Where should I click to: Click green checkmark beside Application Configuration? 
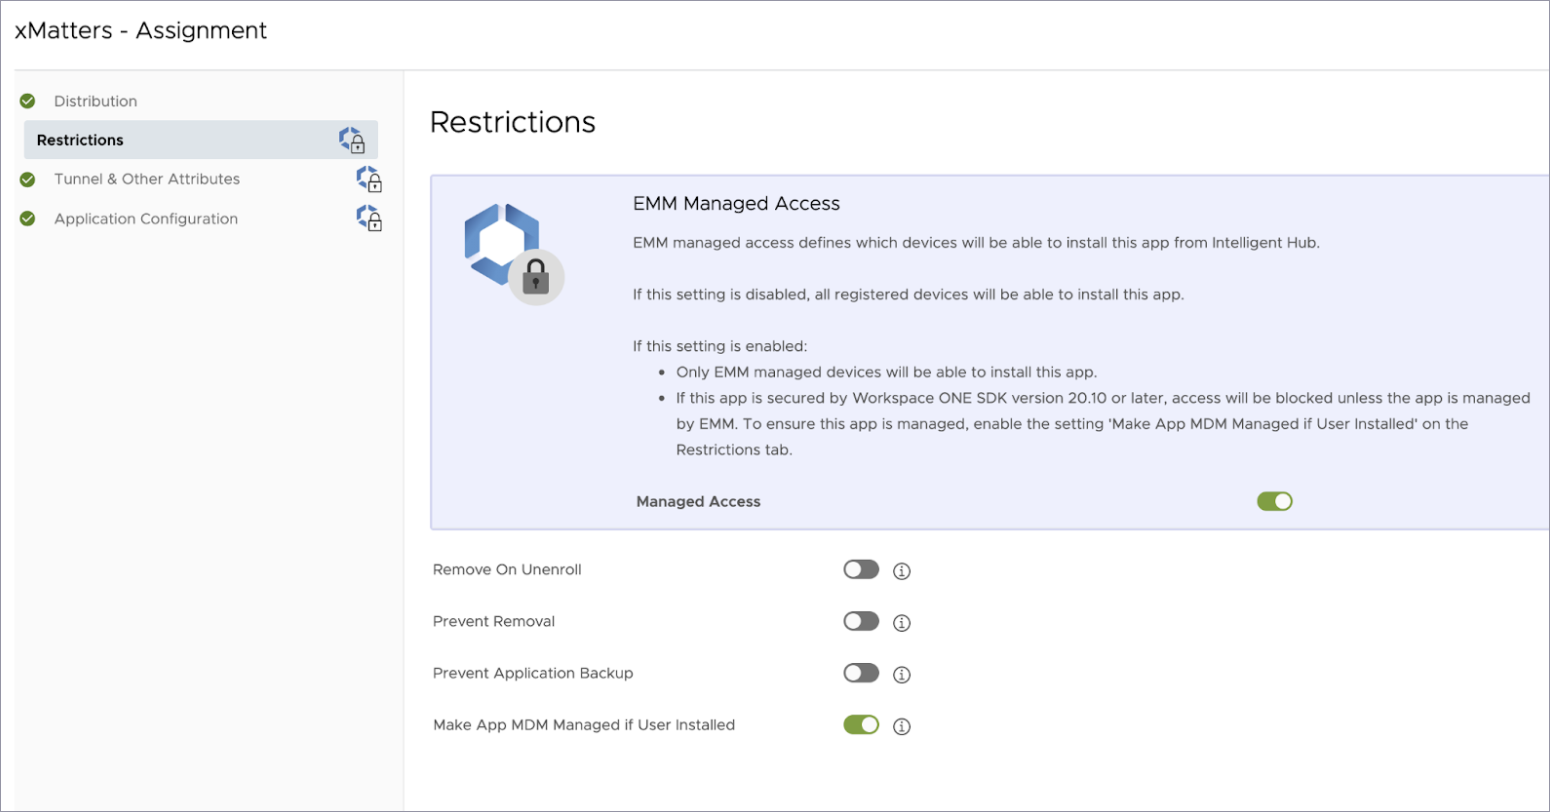coord(28,219)
